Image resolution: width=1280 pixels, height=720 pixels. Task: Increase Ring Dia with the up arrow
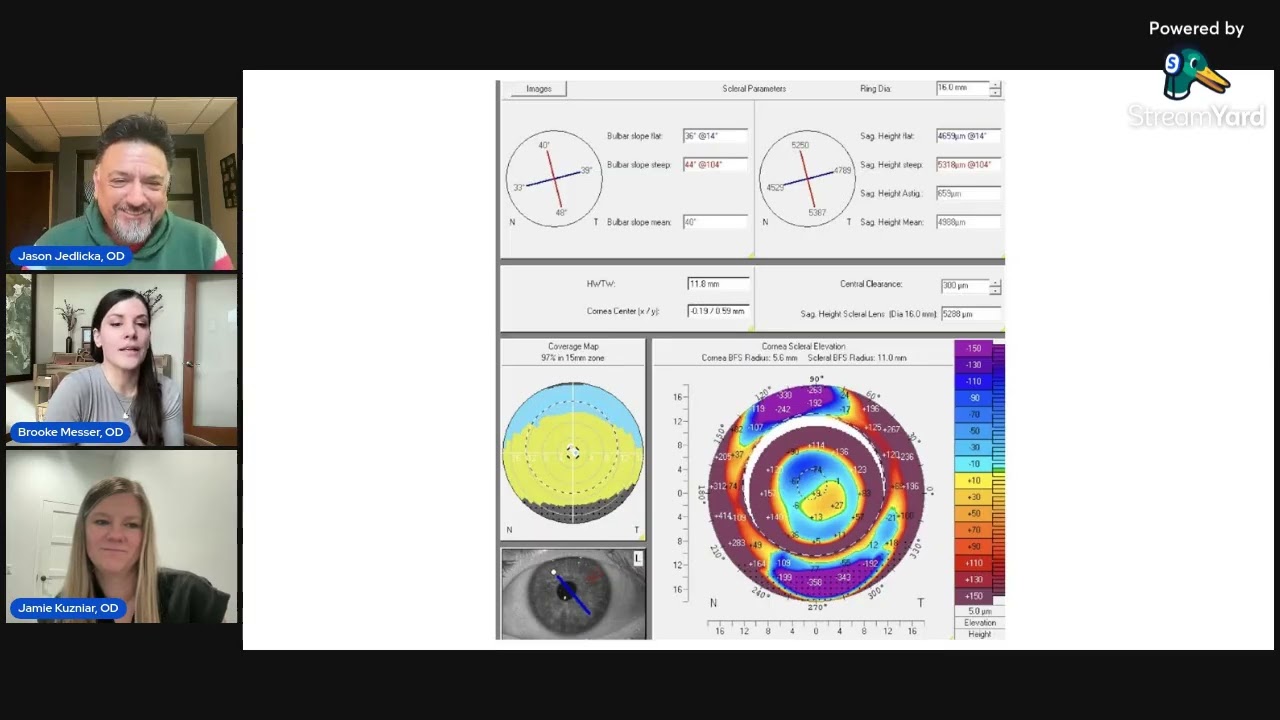tap(995, 84)
